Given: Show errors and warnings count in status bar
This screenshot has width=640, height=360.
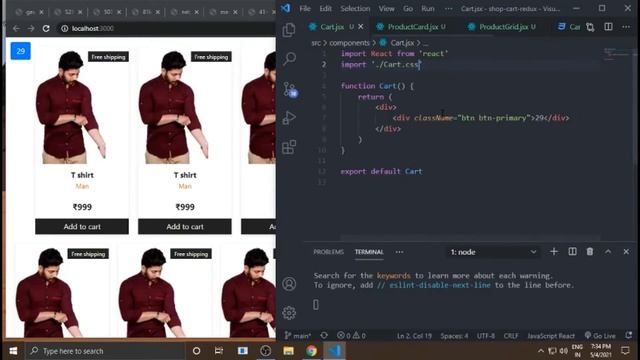Looking at the screenshot, I should [351, 336].
